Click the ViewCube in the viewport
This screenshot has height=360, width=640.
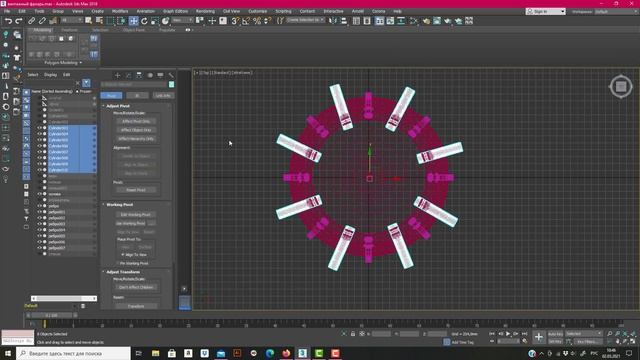click(x=621, y=87)
